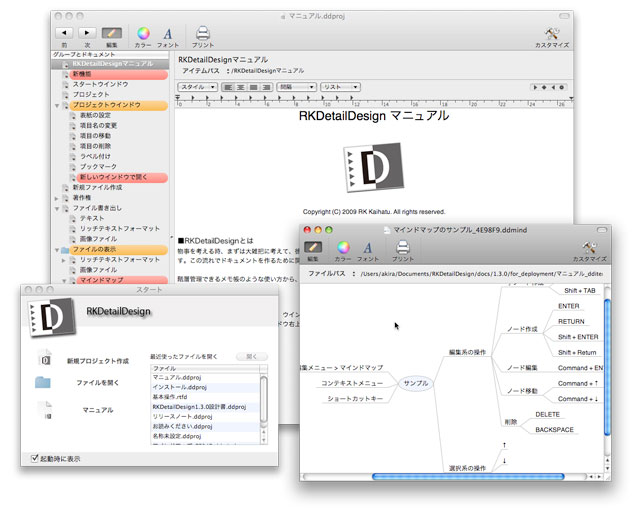The height and width of the screenshot is (512, 632).
Task: Collapse the プロジェクトウインドウ disclosure triangle
Action: coord(57,105)
